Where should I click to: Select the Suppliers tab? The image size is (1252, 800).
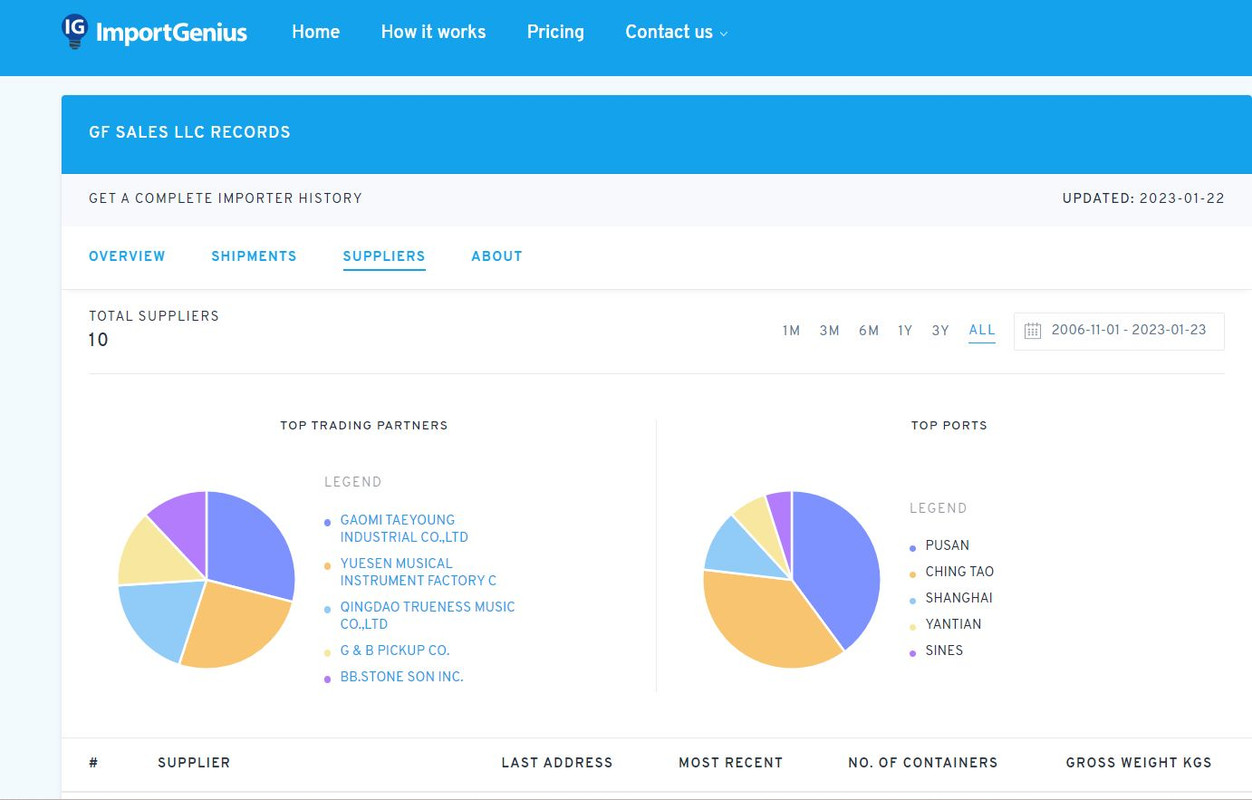point(384,256)
